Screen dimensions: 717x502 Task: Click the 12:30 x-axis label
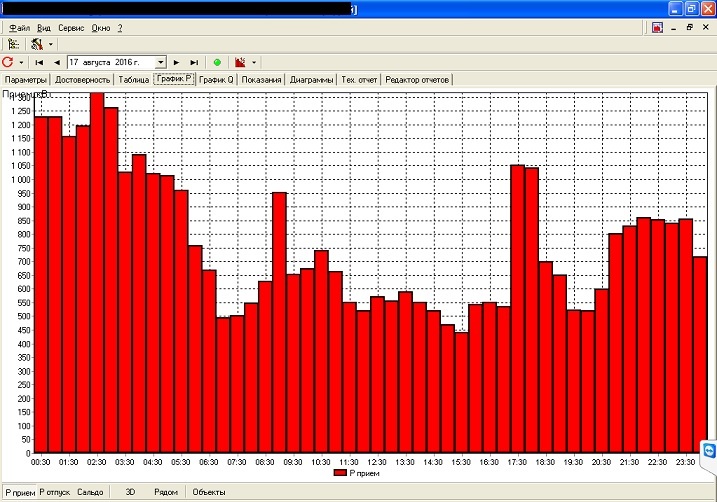pos(377,462)
